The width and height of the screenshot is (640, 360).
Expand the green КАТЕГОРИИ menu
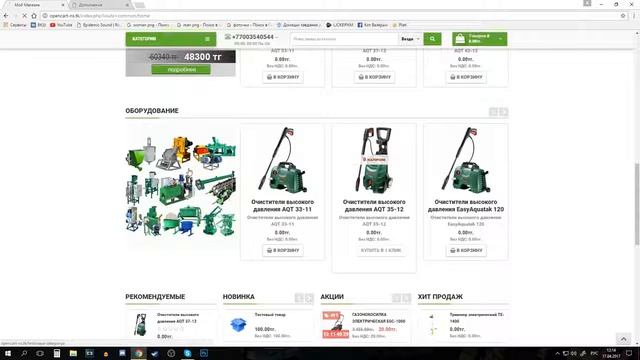point(171,39)
